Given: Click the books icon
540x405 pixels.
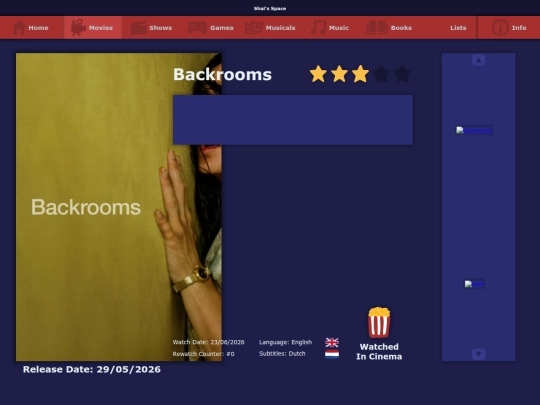Looking at the screenshot, I should coord(377,28).
